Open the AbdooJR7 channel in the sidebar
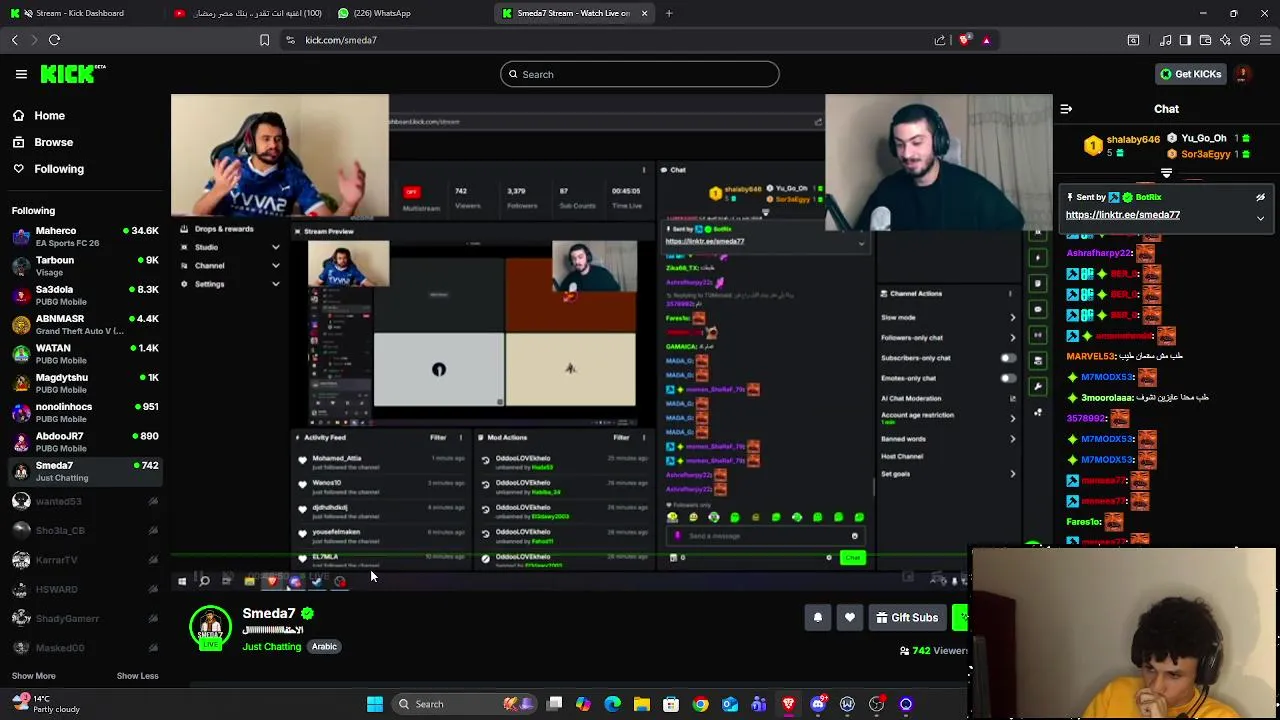The width and height of the screenshot is (1280, 720). (x=85, y=442)
